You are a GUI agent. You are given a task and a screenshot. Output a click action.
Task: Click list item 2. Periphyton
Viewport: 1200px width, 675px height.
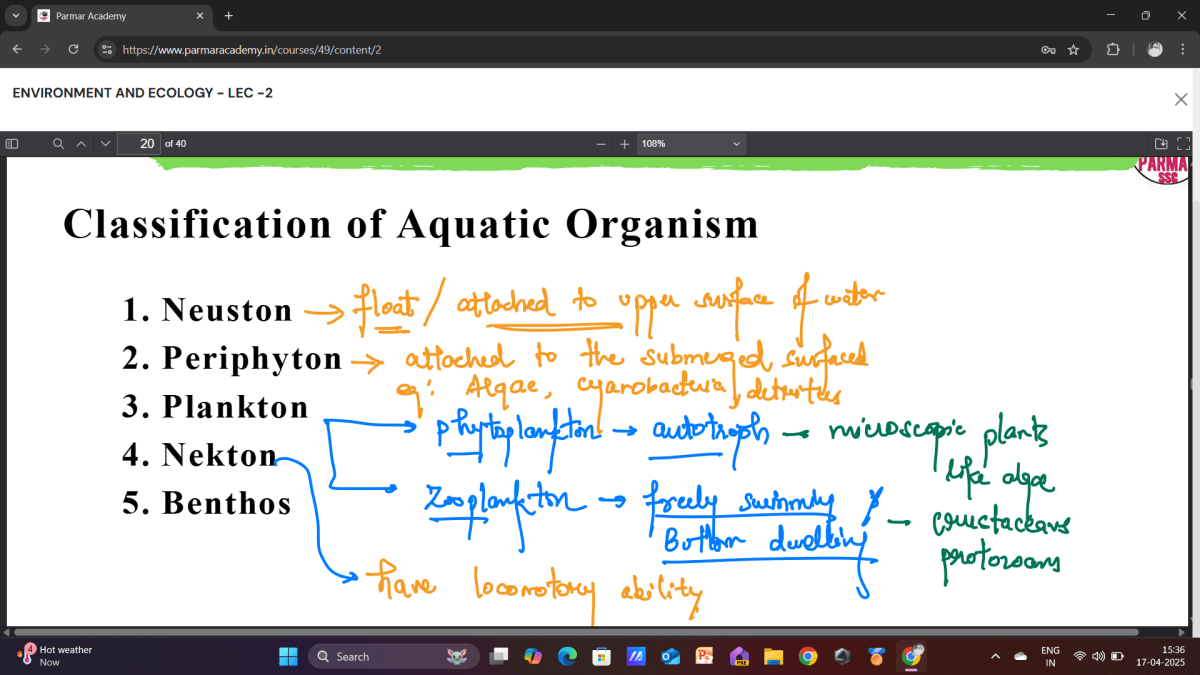coord(232,359)
